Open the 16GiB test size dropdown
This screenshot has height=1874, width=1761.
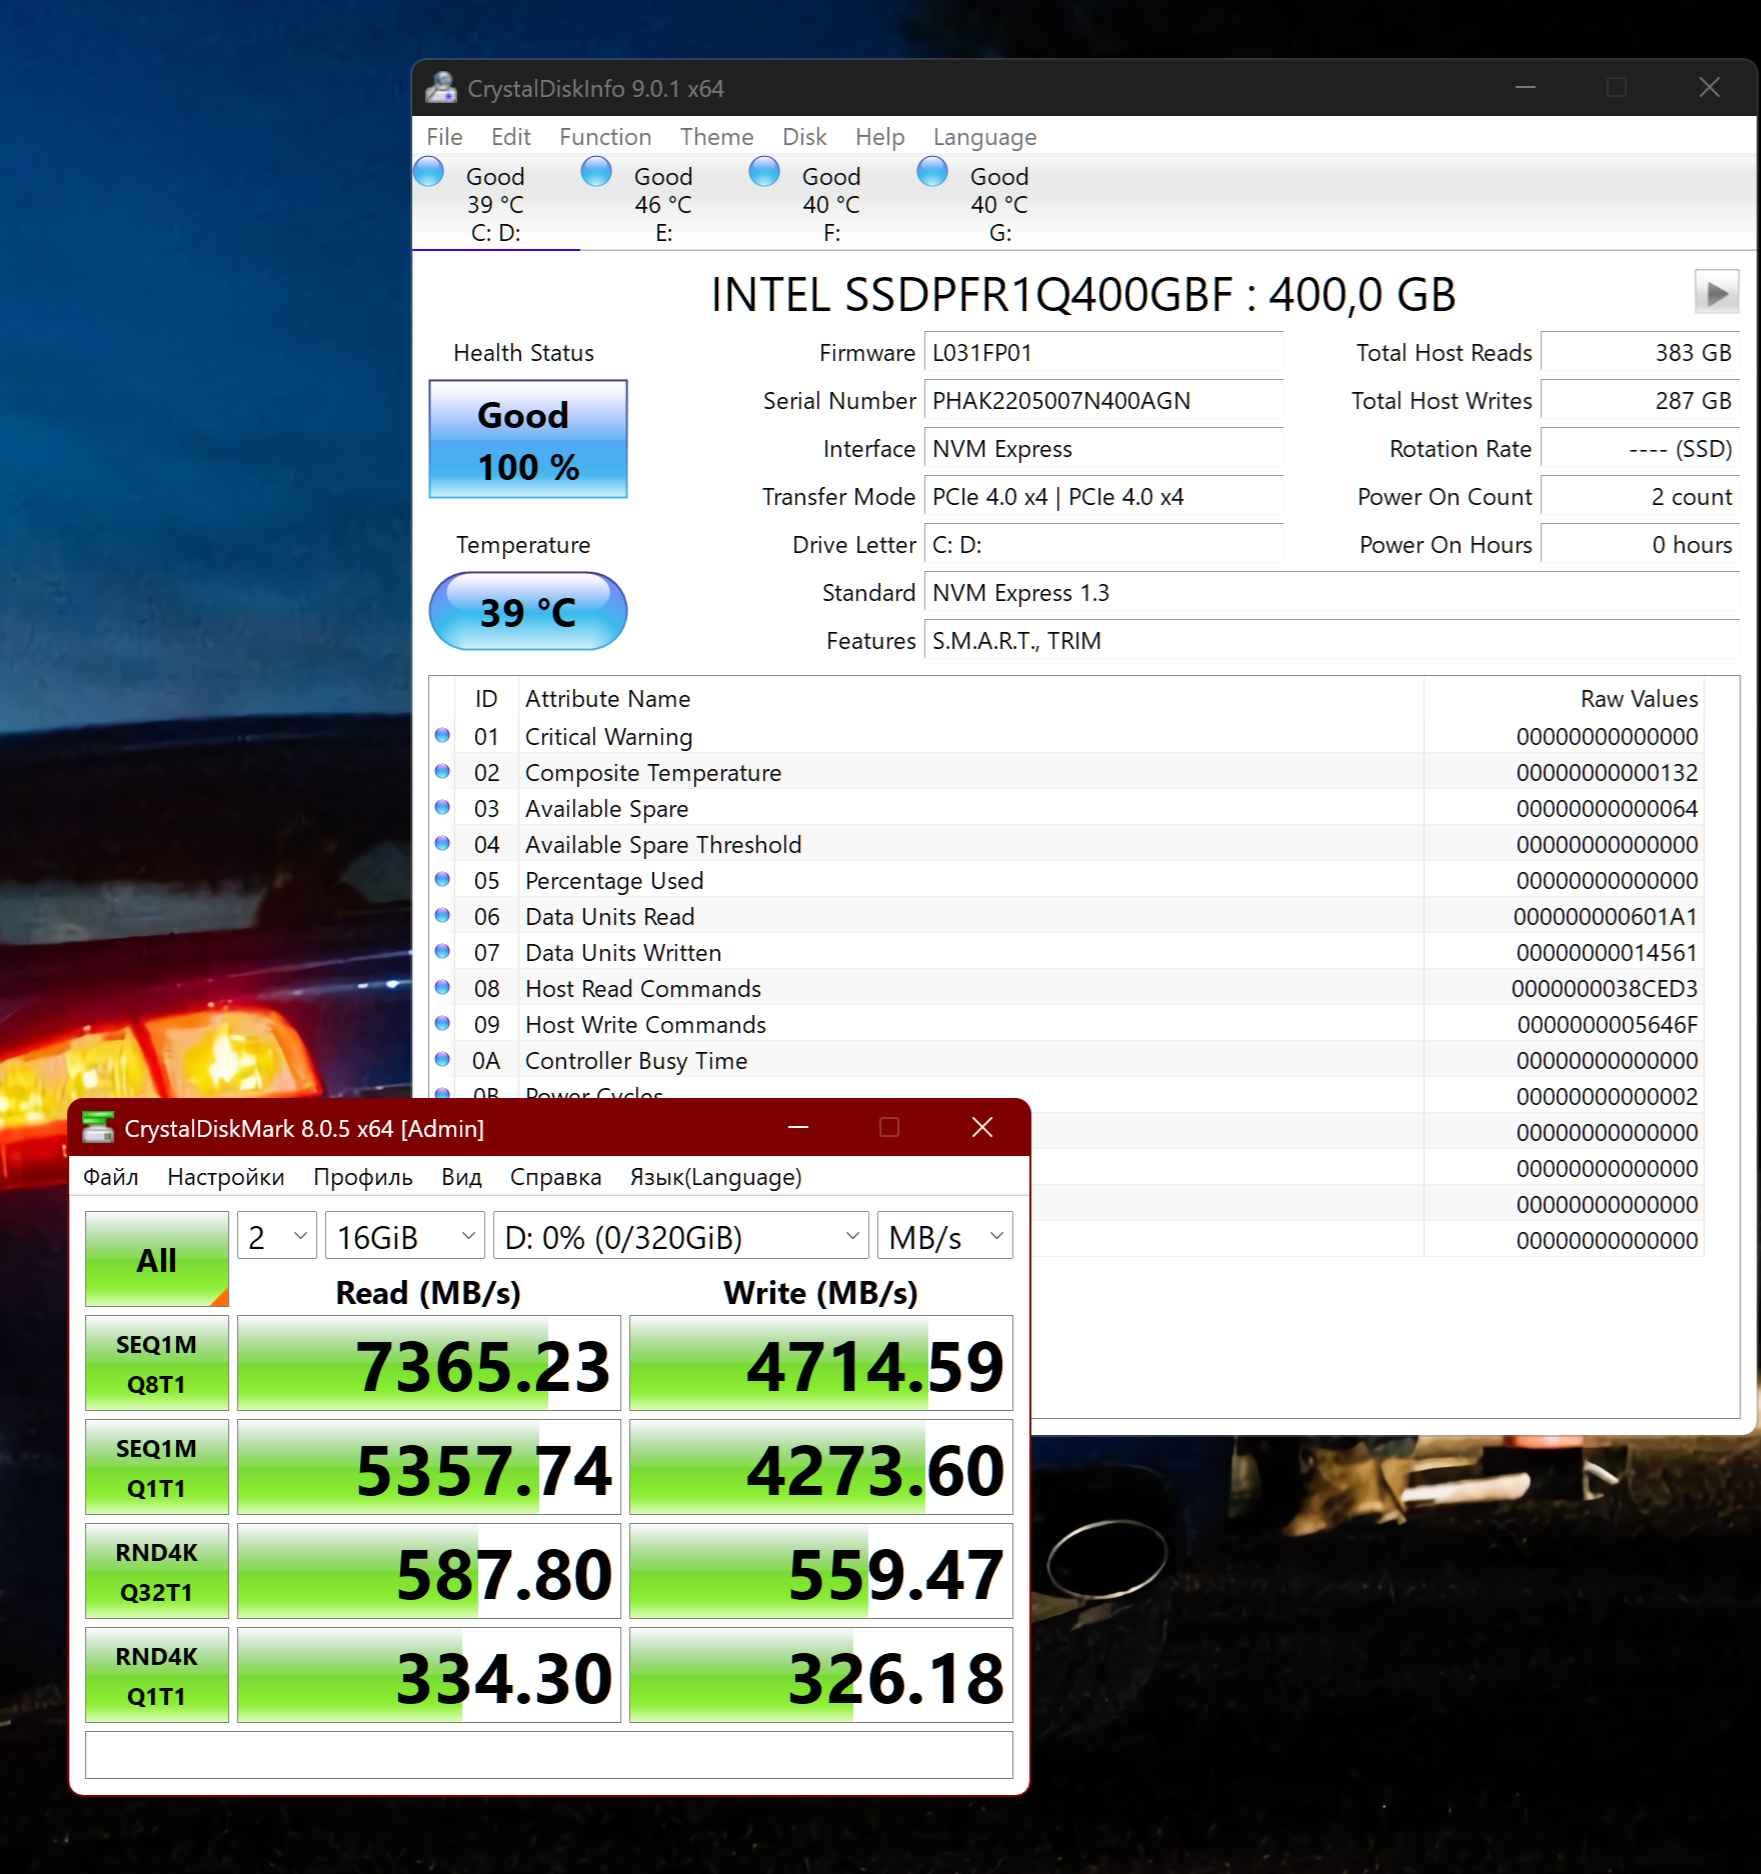pos(405,1236)
